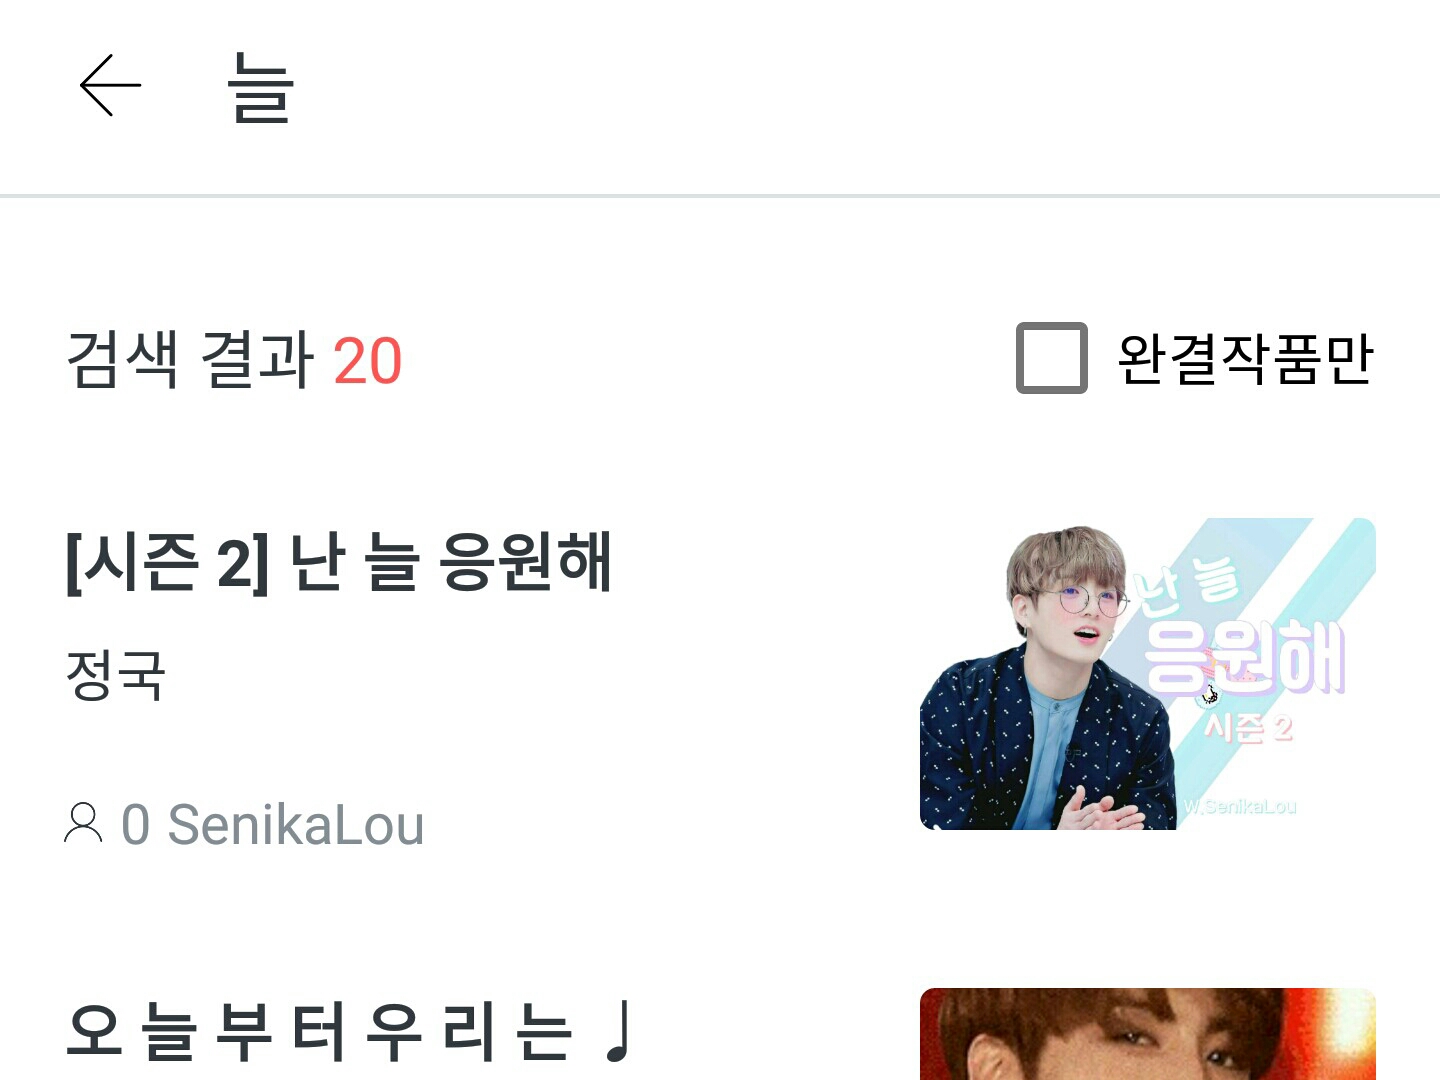
Task: Tap the 응원해 lettering on the first cover
Action: [1245, 658]
